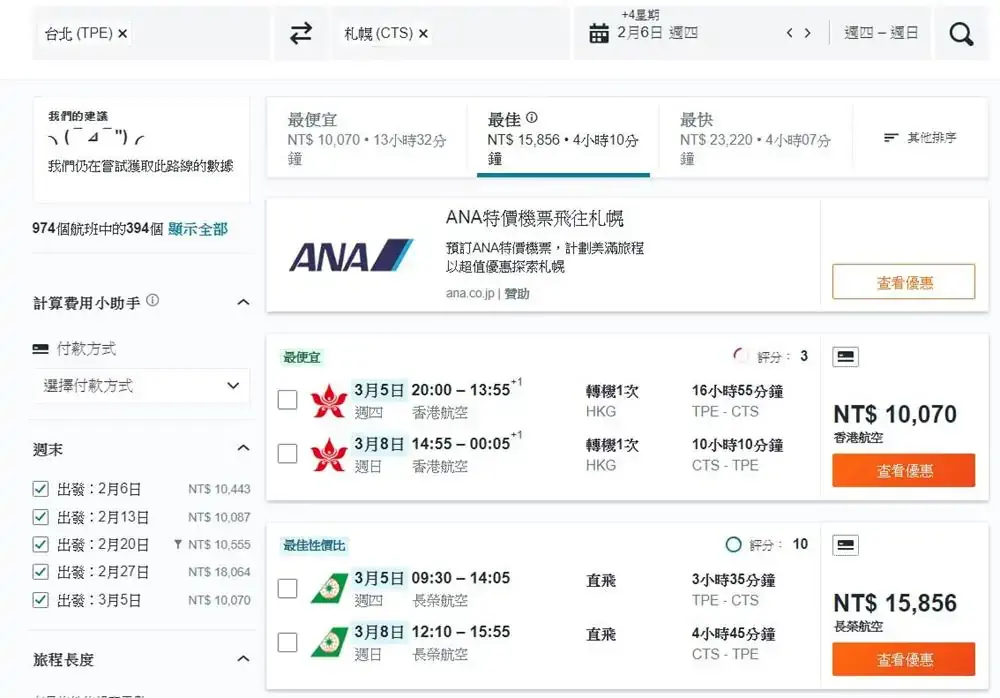Click ANA sponsored 查看優惠 button
This screenshot has height=698, width=1000.
pos(904,281)
